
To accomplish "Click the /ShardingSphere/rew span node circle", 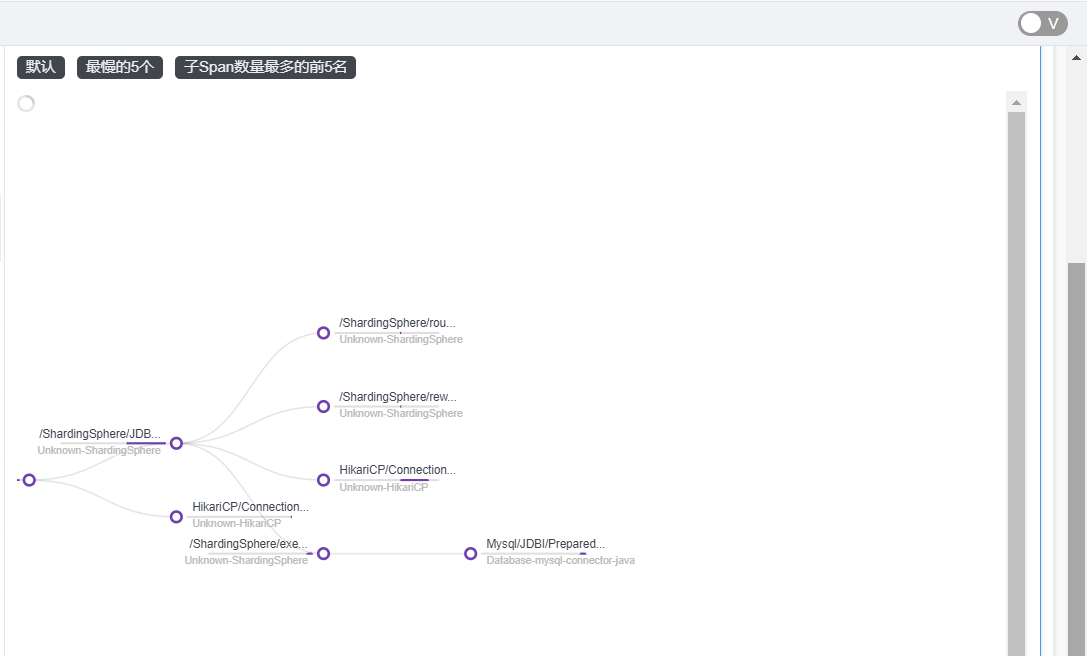I will pos(323,405).
